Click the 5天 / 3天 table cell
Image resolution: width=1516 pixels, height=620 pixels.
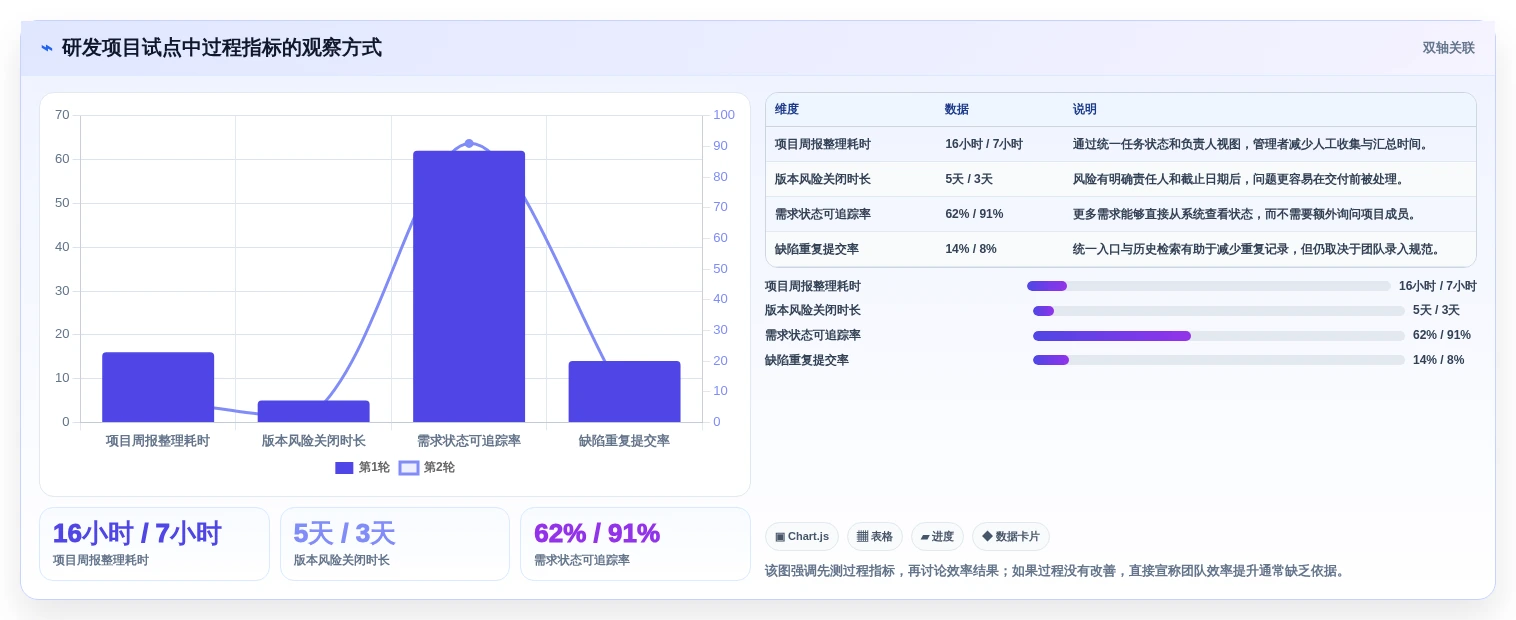[x=969, y=179]
